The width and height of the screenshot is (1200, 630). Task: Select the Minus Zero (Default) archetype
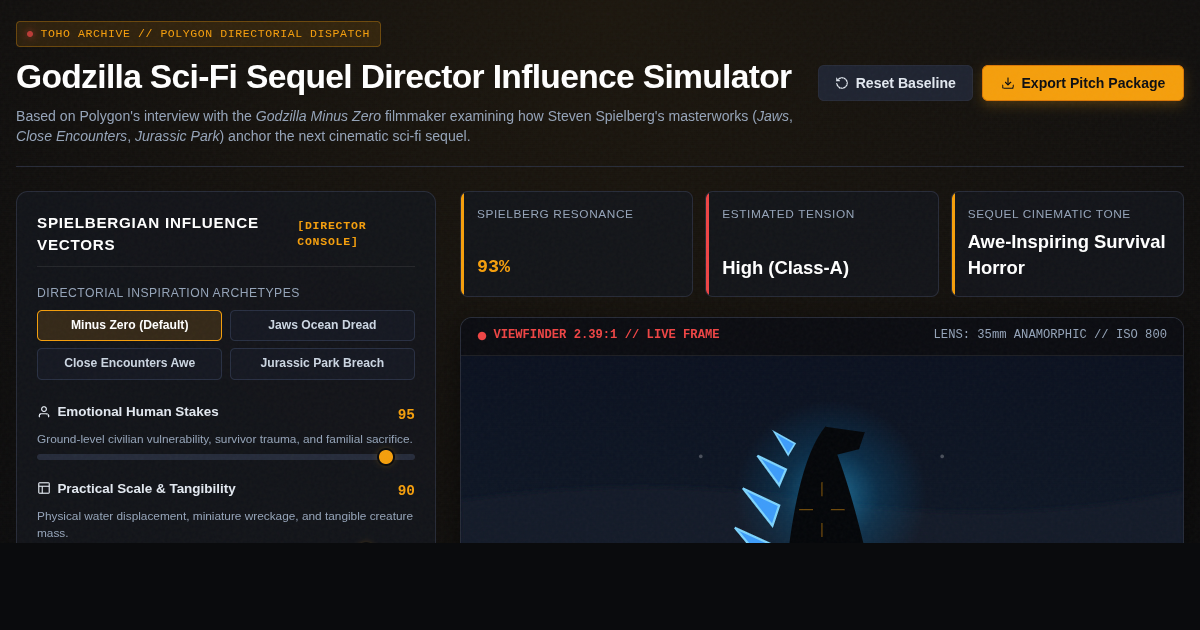[129, 325]
